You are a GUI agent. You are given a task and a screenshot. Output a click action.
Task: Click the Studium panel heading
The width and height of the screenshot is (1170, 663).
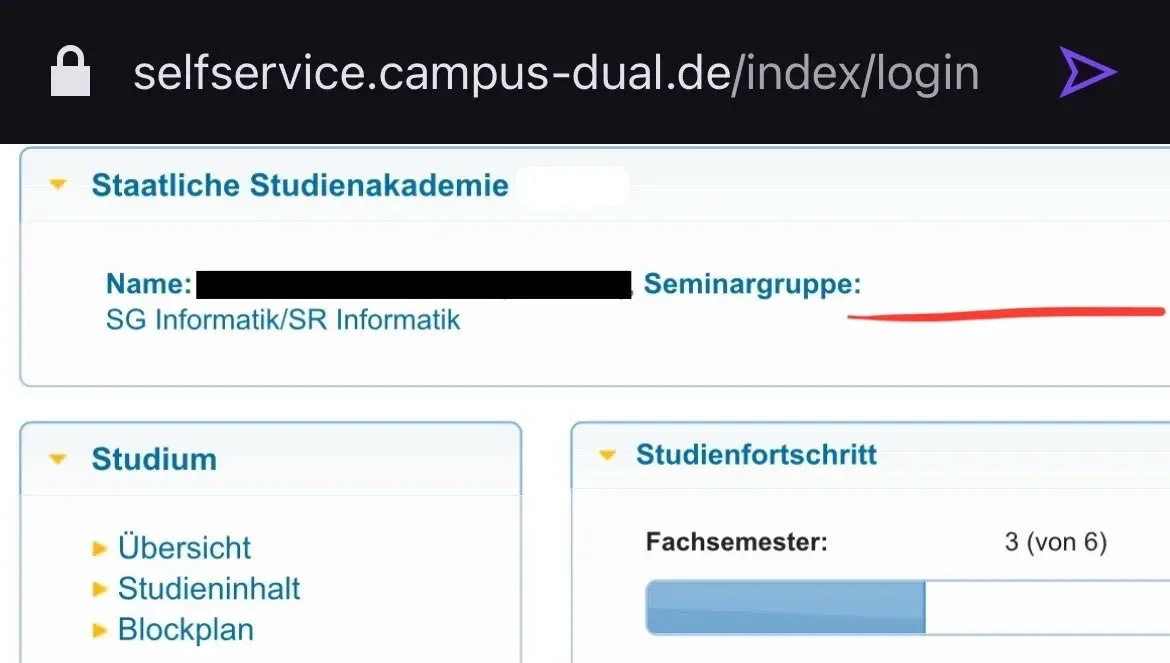(154, 459)
